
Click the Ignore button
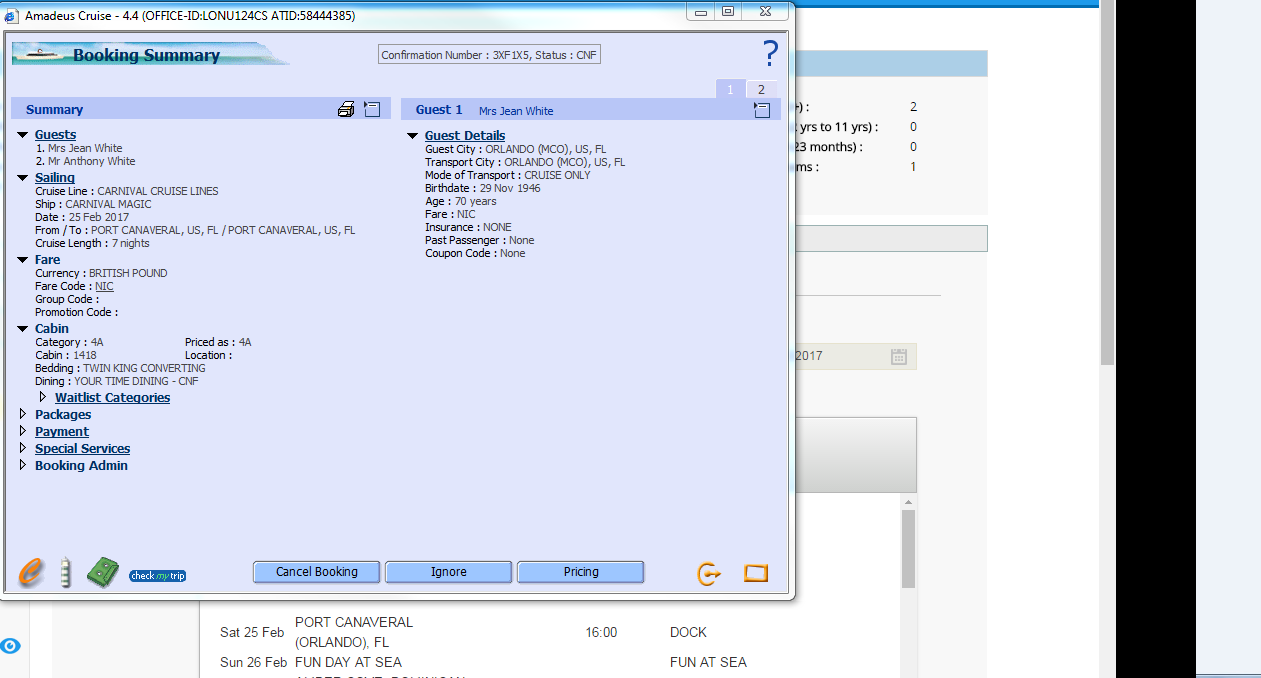449,572
